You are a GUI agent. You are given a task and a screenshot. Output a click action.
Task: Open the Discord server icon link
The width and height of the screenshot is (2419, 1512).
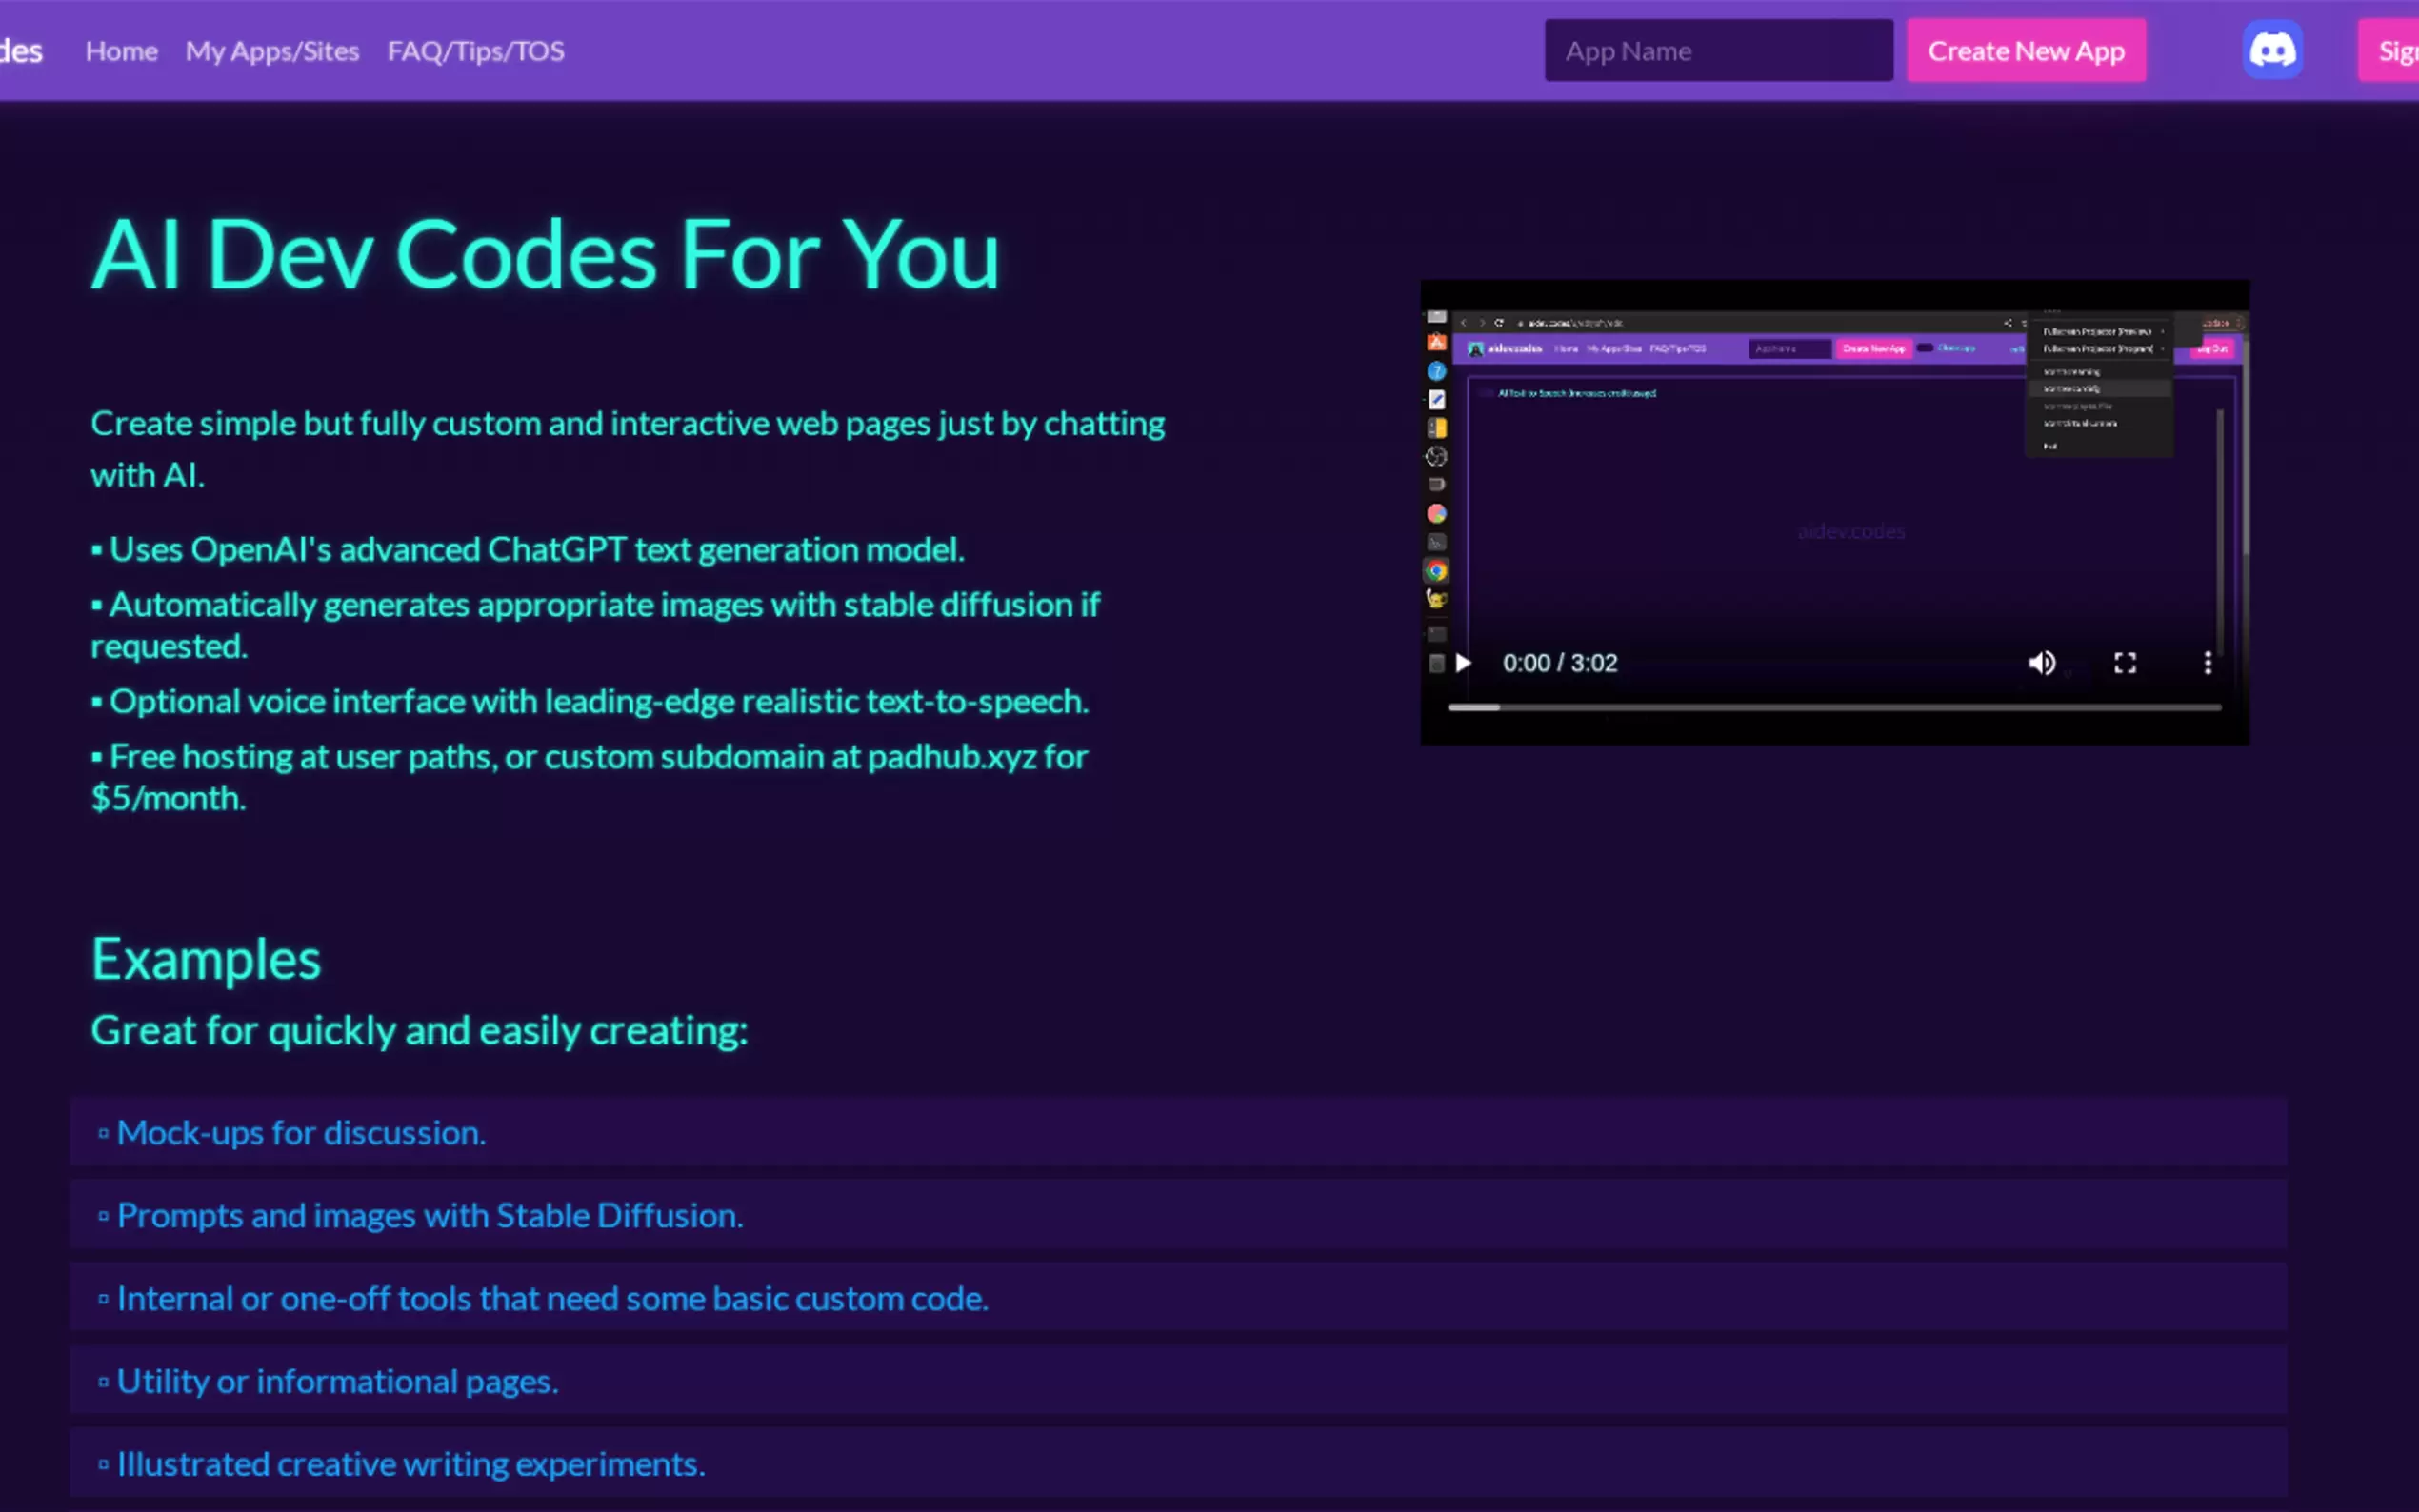coord(2271,50)
